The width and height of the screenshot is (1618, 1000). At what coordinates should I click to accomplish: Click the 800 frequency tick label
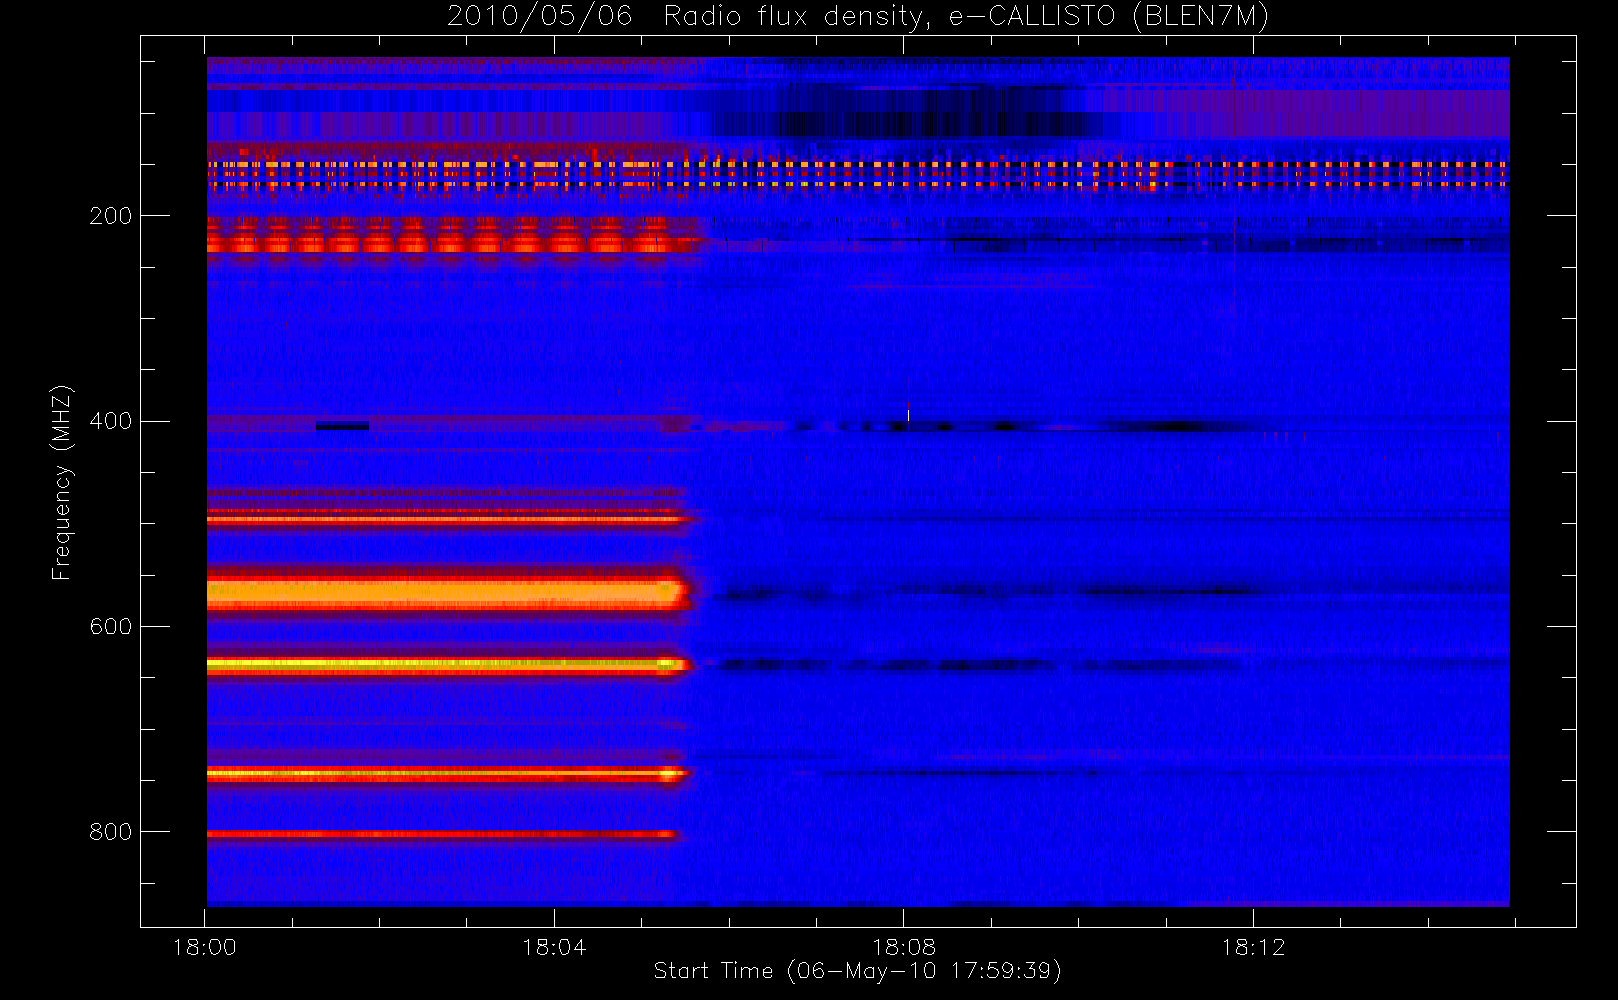(110, 832)
